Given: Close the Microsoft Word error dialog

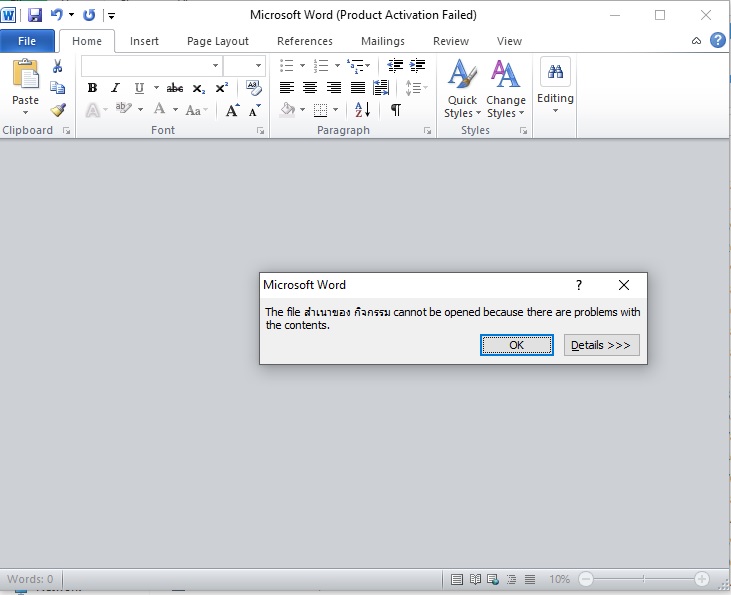Looking at the screenshot, I should tap(624, 285).
